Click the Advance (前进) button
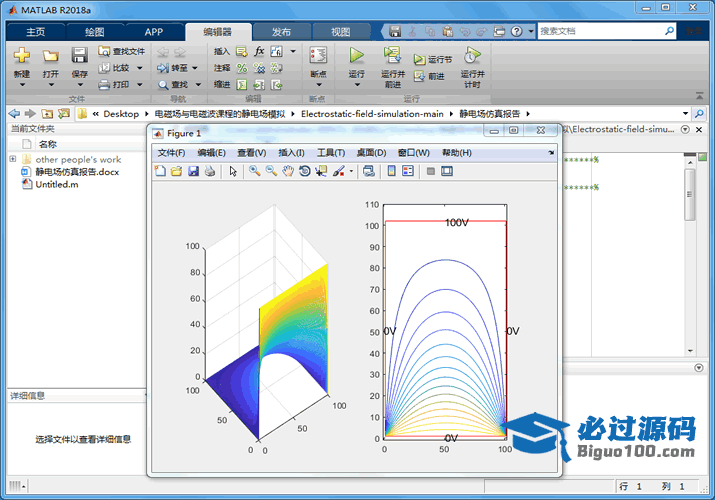Viewport: 715px width, 500px height. pyautogui.click(x=429, y=76)
